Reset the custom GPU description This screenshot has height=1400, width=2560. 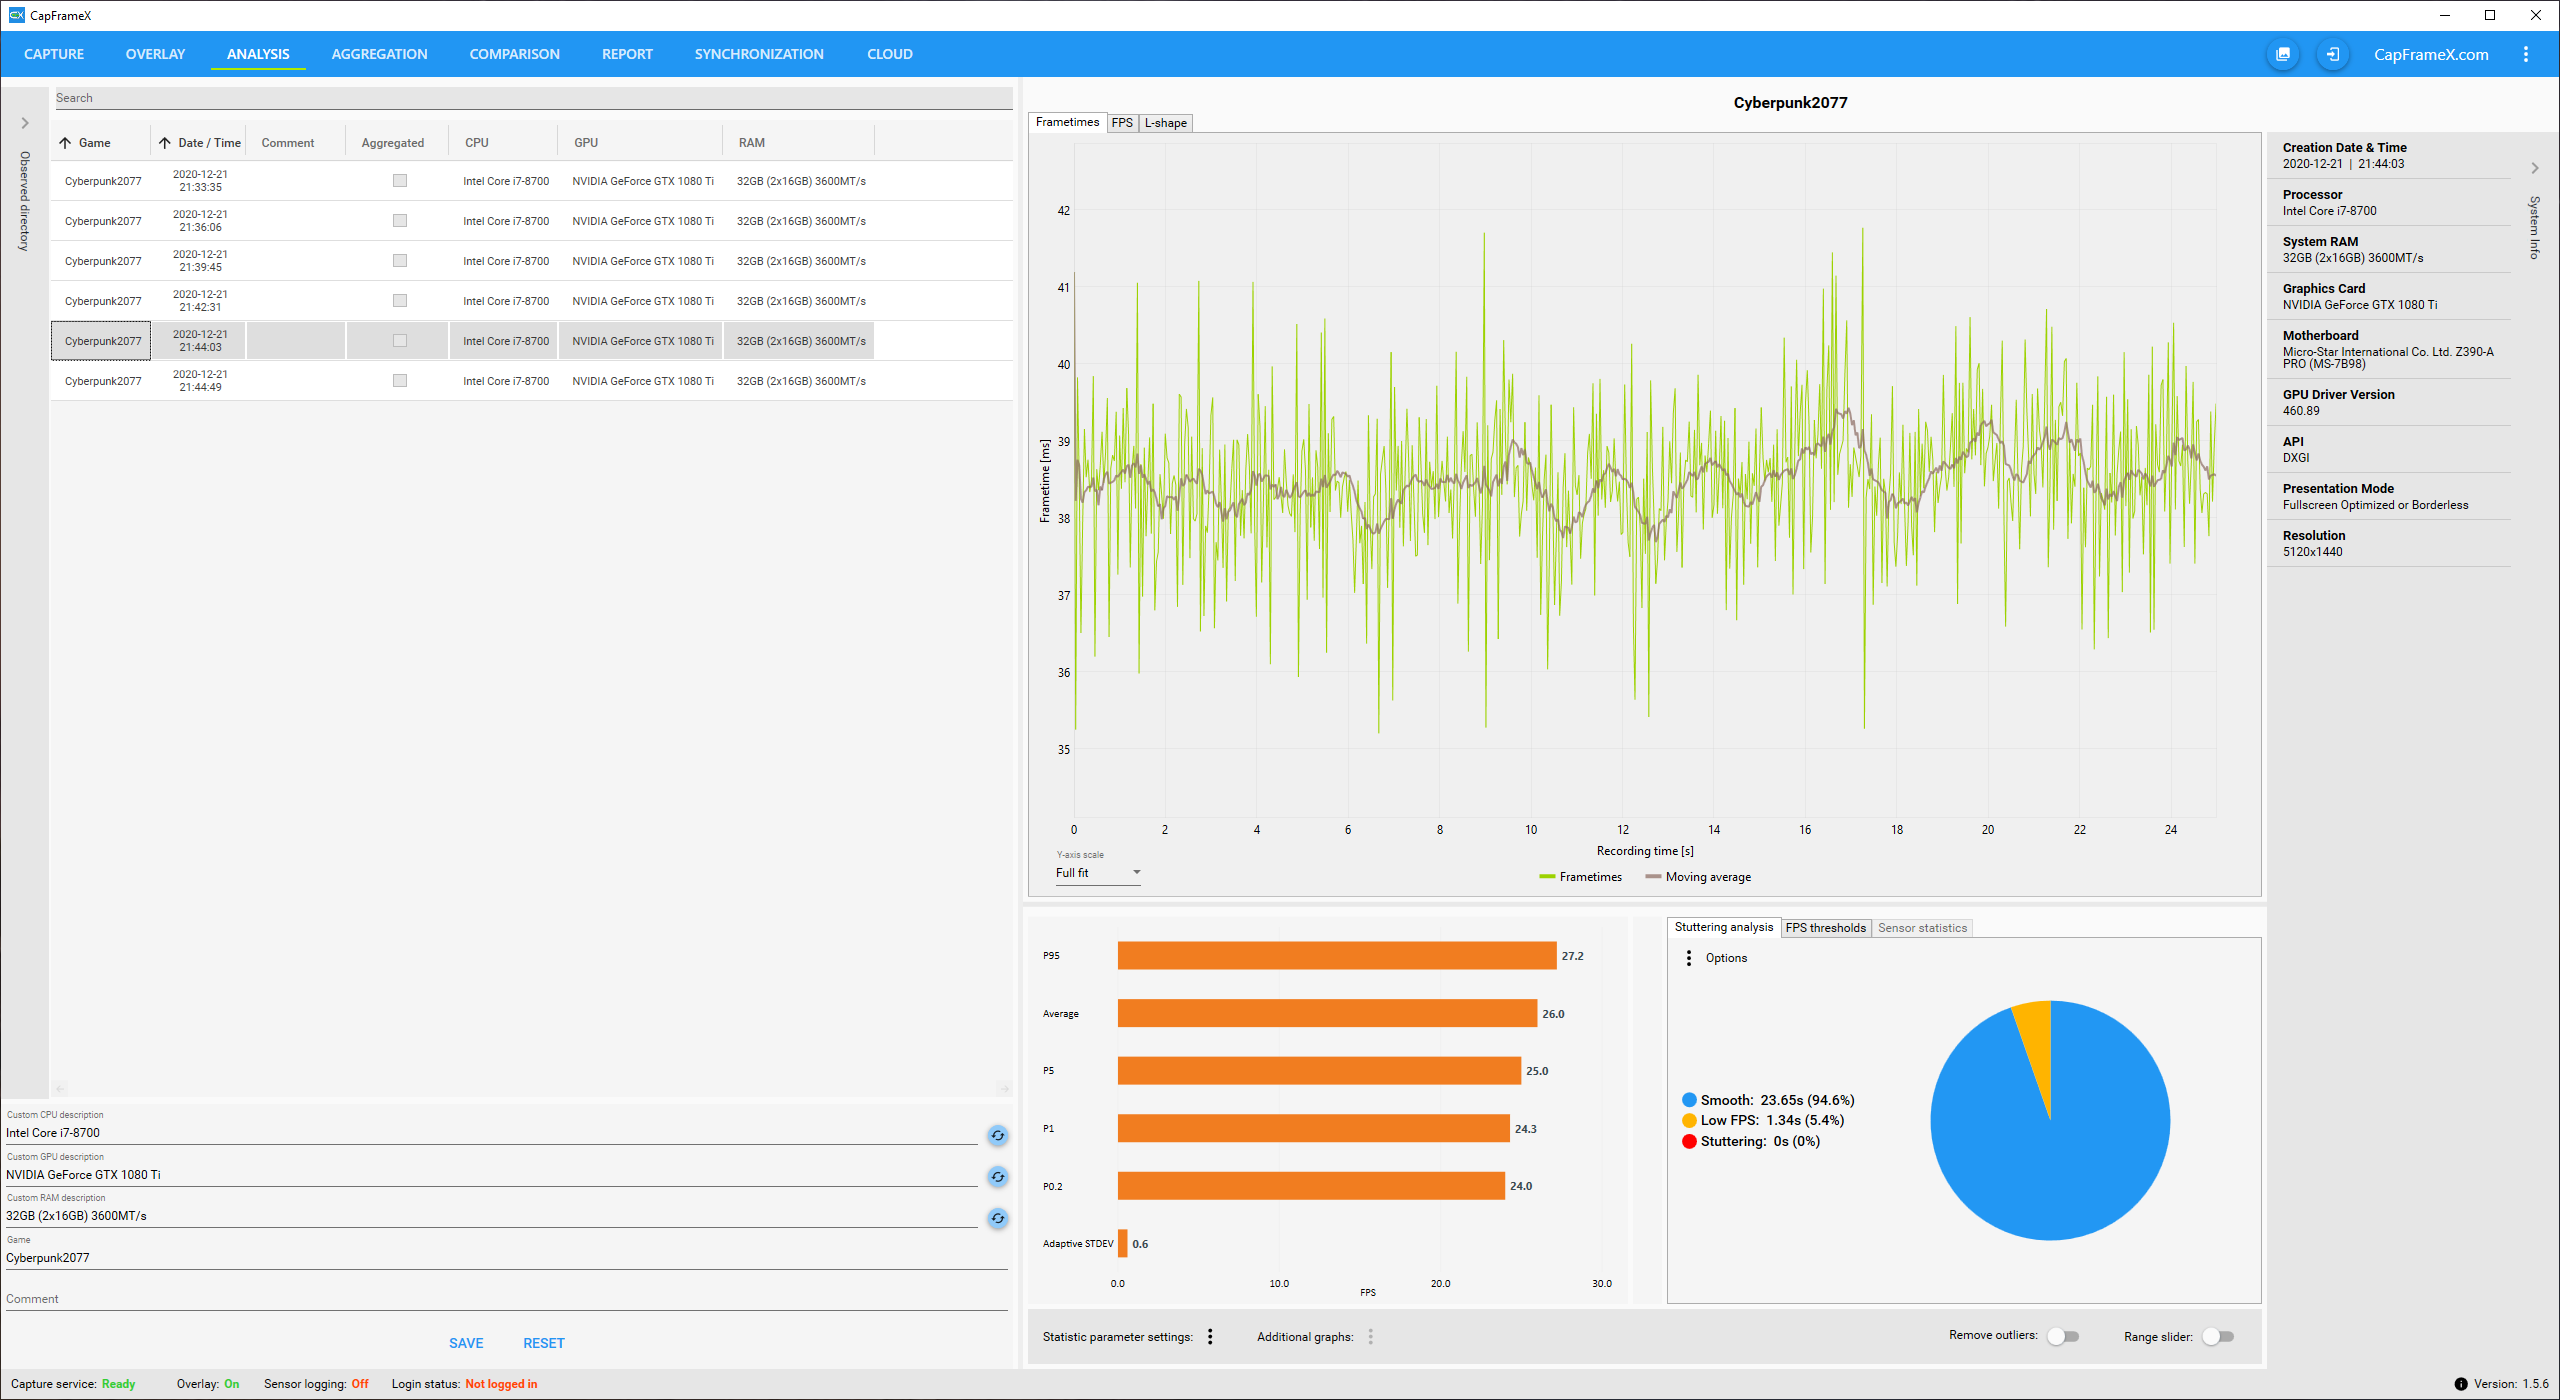point(997,1177)
